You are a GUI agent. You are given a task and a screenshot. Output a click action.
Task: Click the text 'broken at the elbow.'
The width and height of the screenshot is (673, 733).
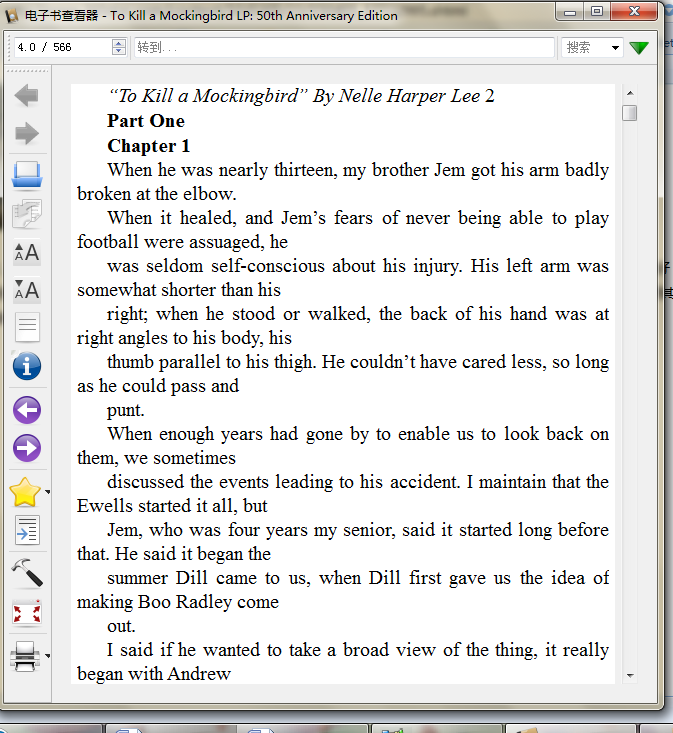point(157,194)
